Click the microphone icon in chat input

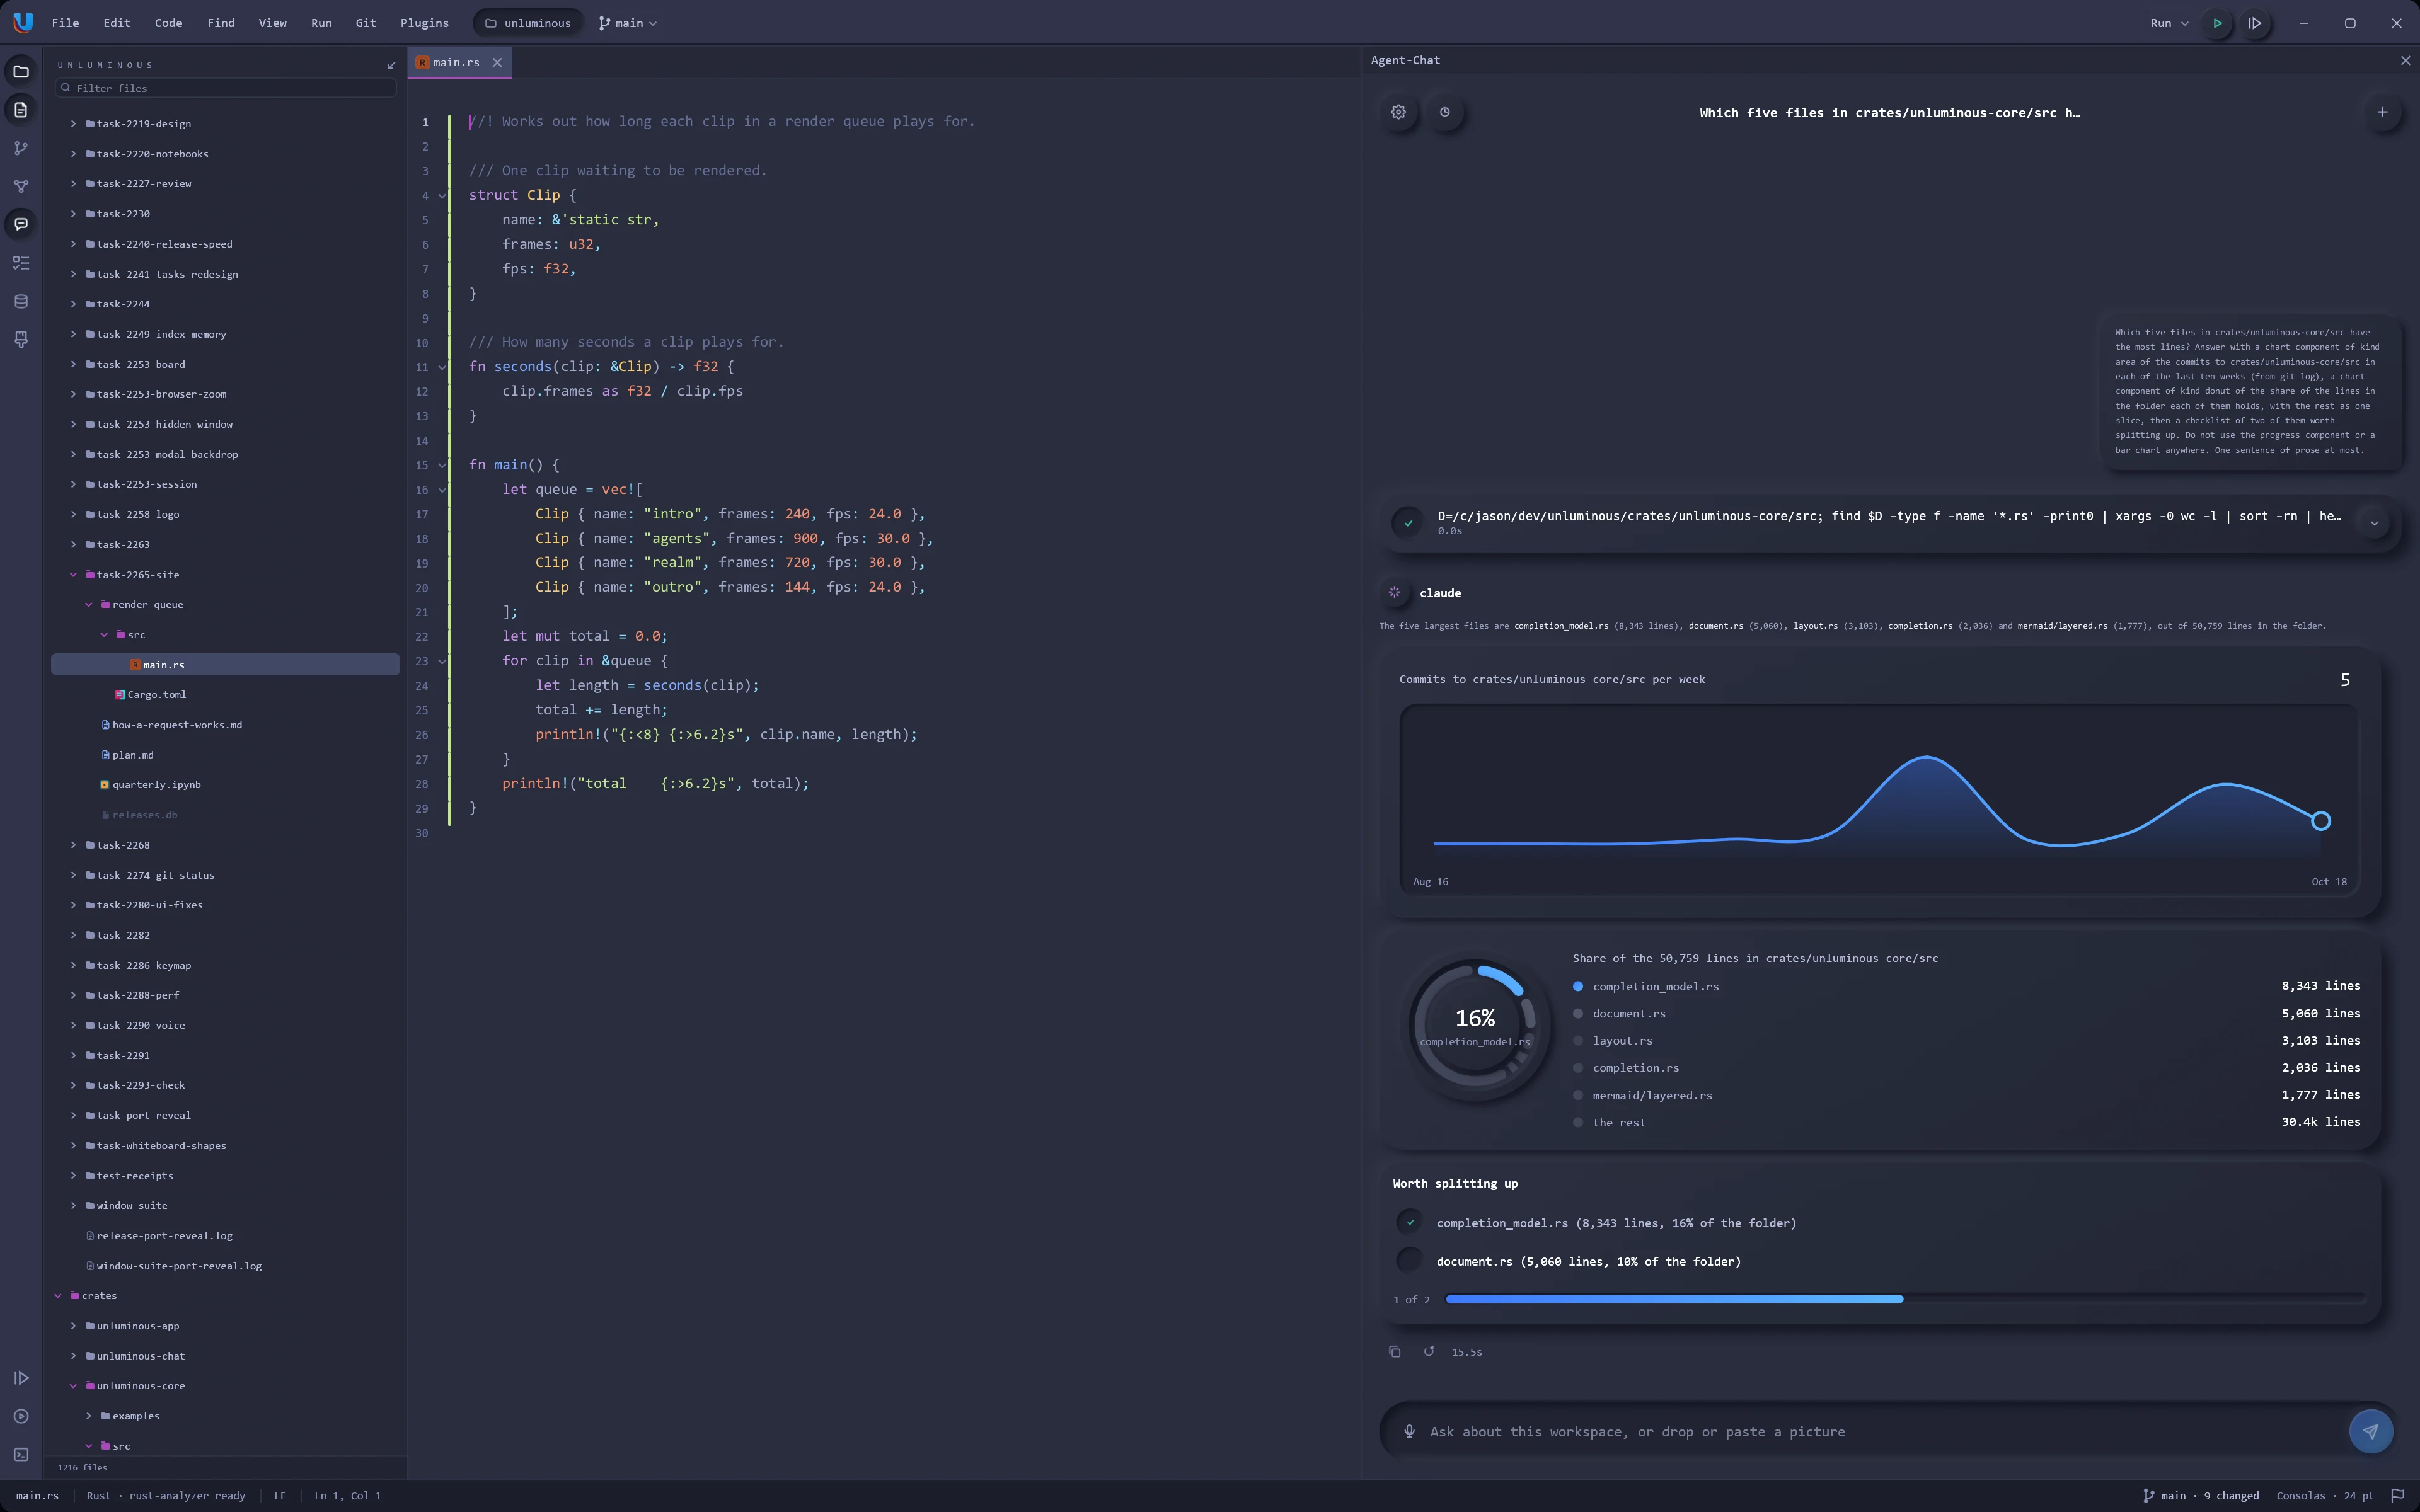1409,1431
